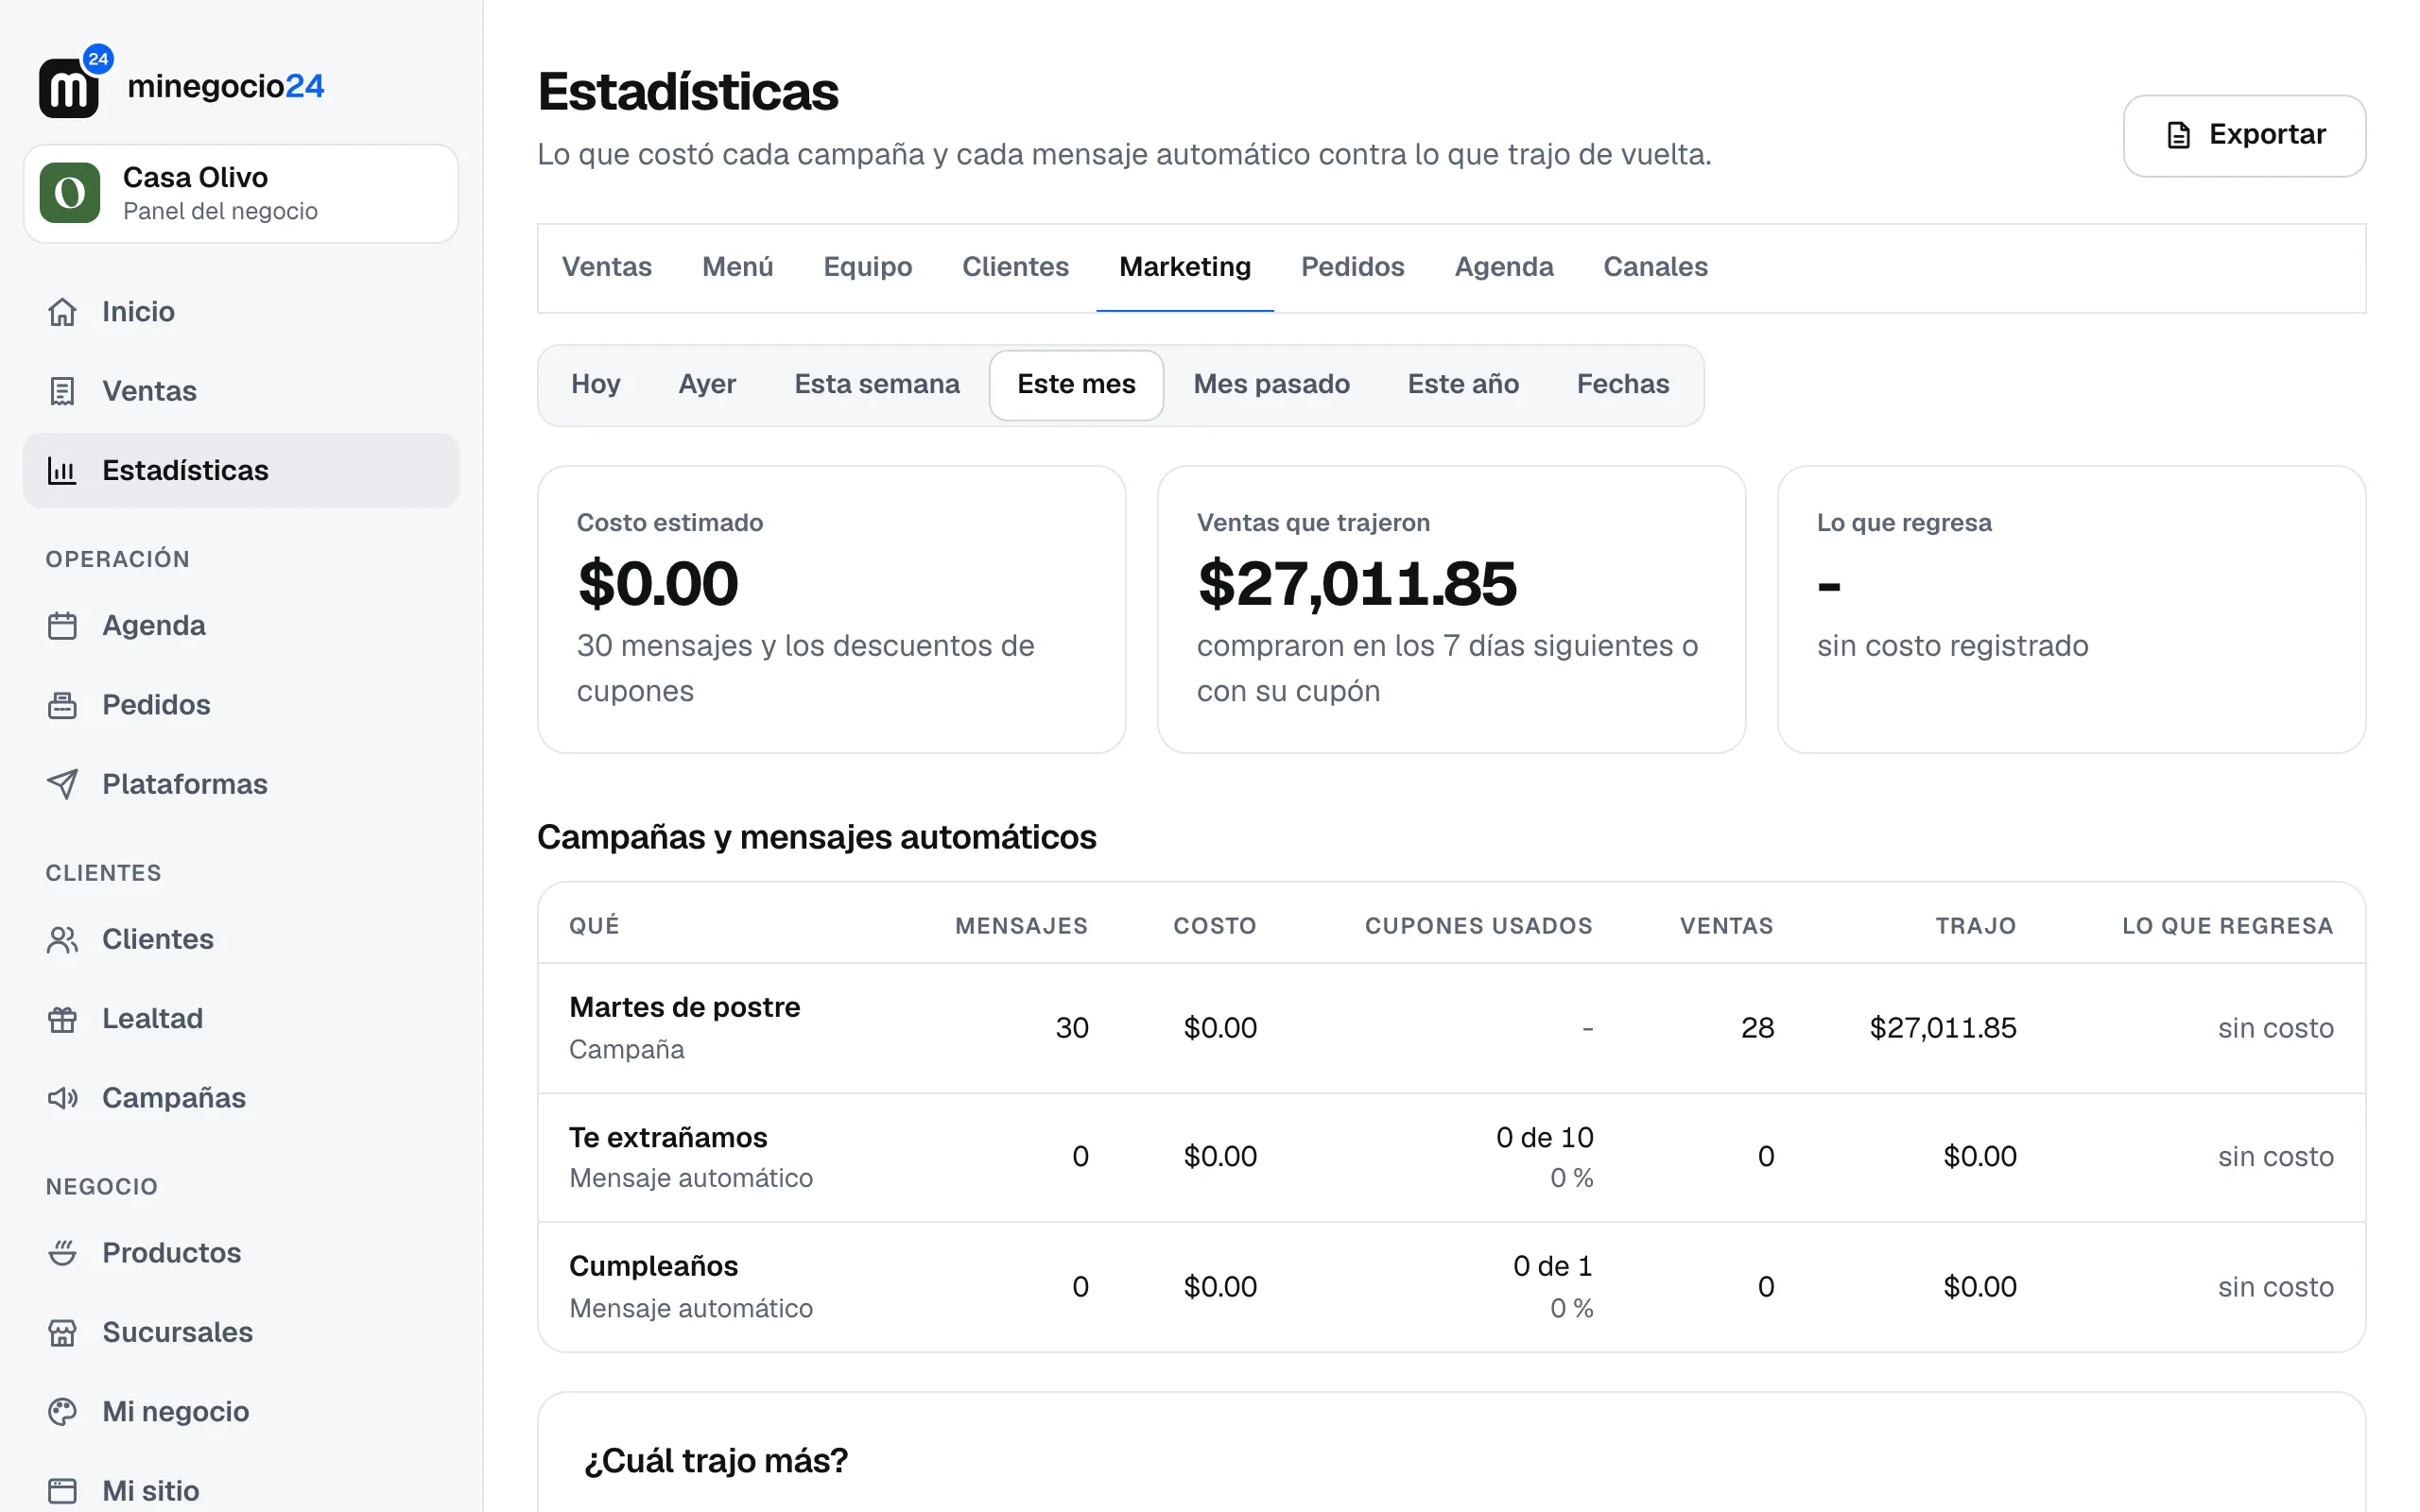Click the Lo que regresa card
Screen dimensions: 2420x1512
[2071, 609]
